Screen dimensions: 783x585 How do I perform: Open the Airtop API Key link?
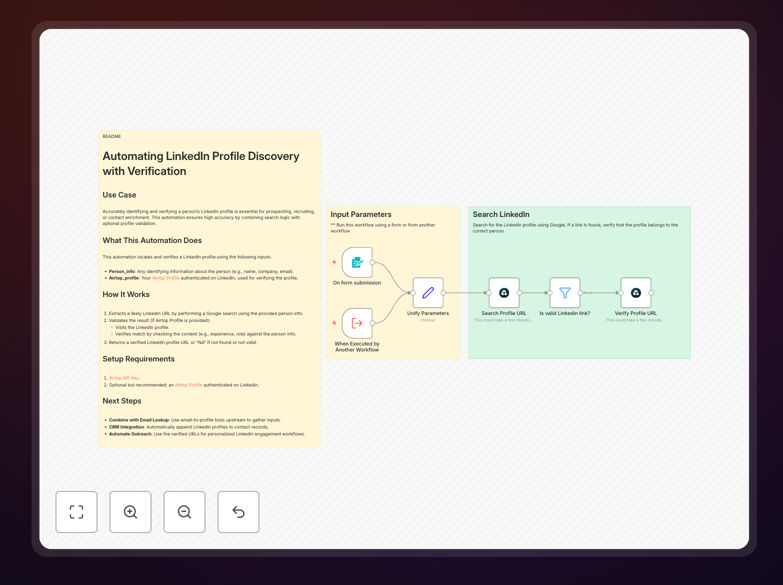click(x=124, y=378)
